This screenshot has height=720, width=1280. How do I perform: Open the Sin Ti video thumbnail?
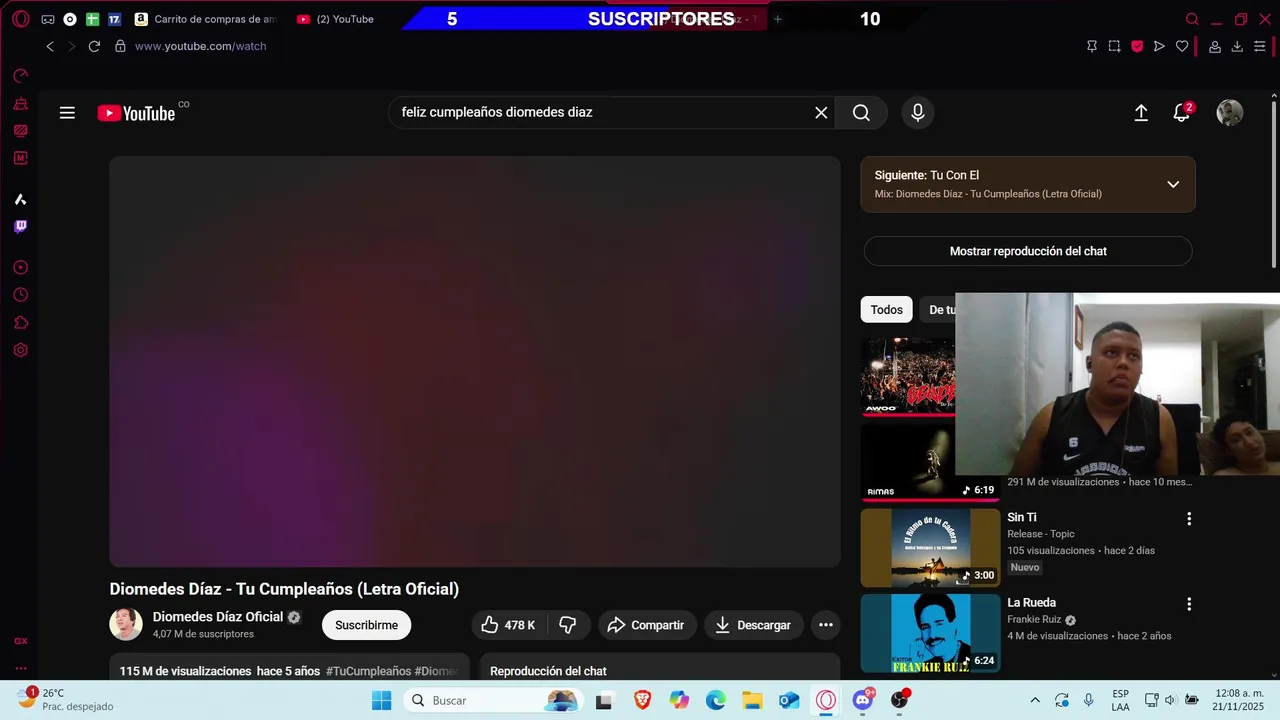(931, 548)
